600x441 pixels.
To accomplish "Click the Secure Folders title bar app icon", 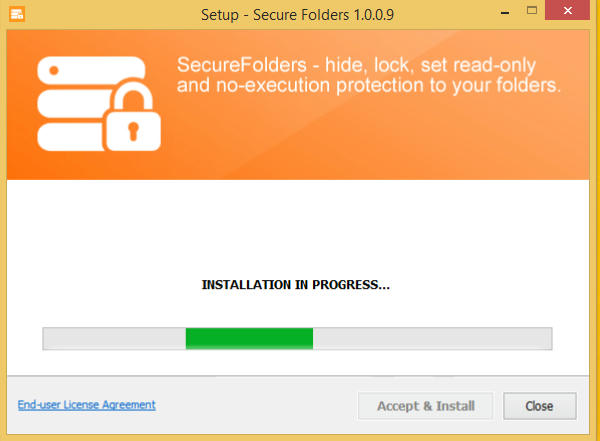I will 17,14.
